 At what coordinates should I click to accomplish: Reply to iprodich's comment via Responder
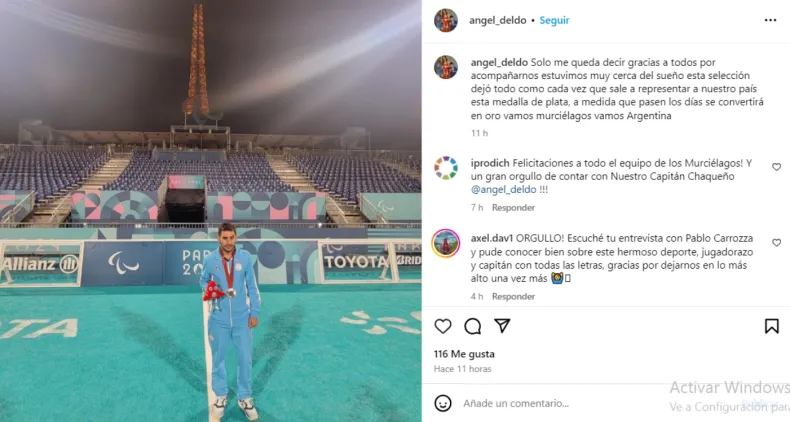pyautogui.click(x=513, y=207)
